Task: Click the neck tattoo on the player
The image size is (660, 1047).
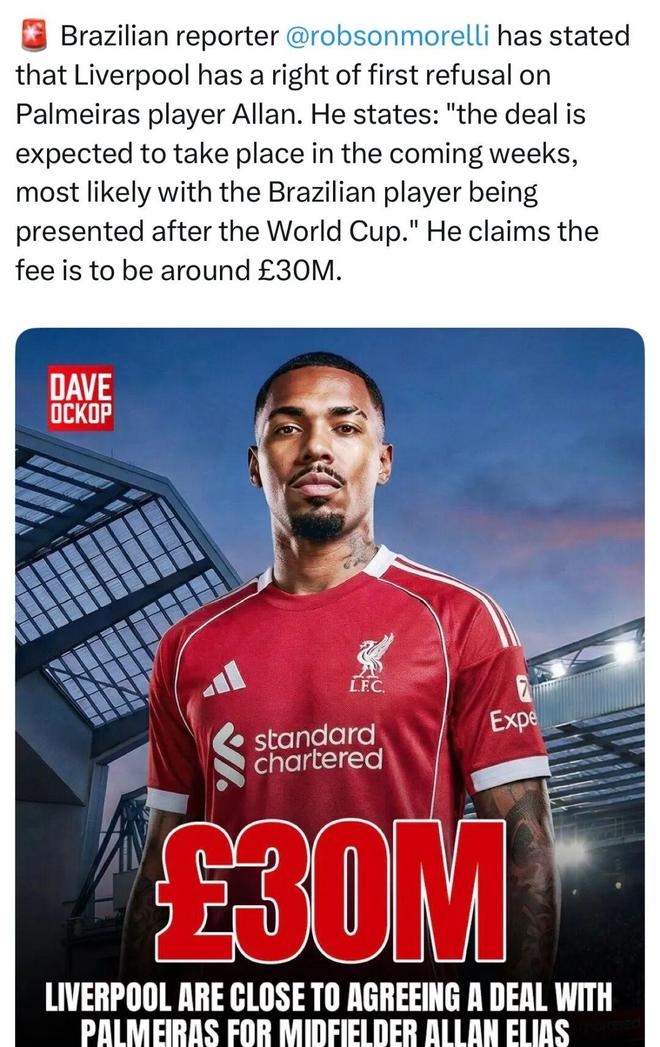Action: [360, 551]
